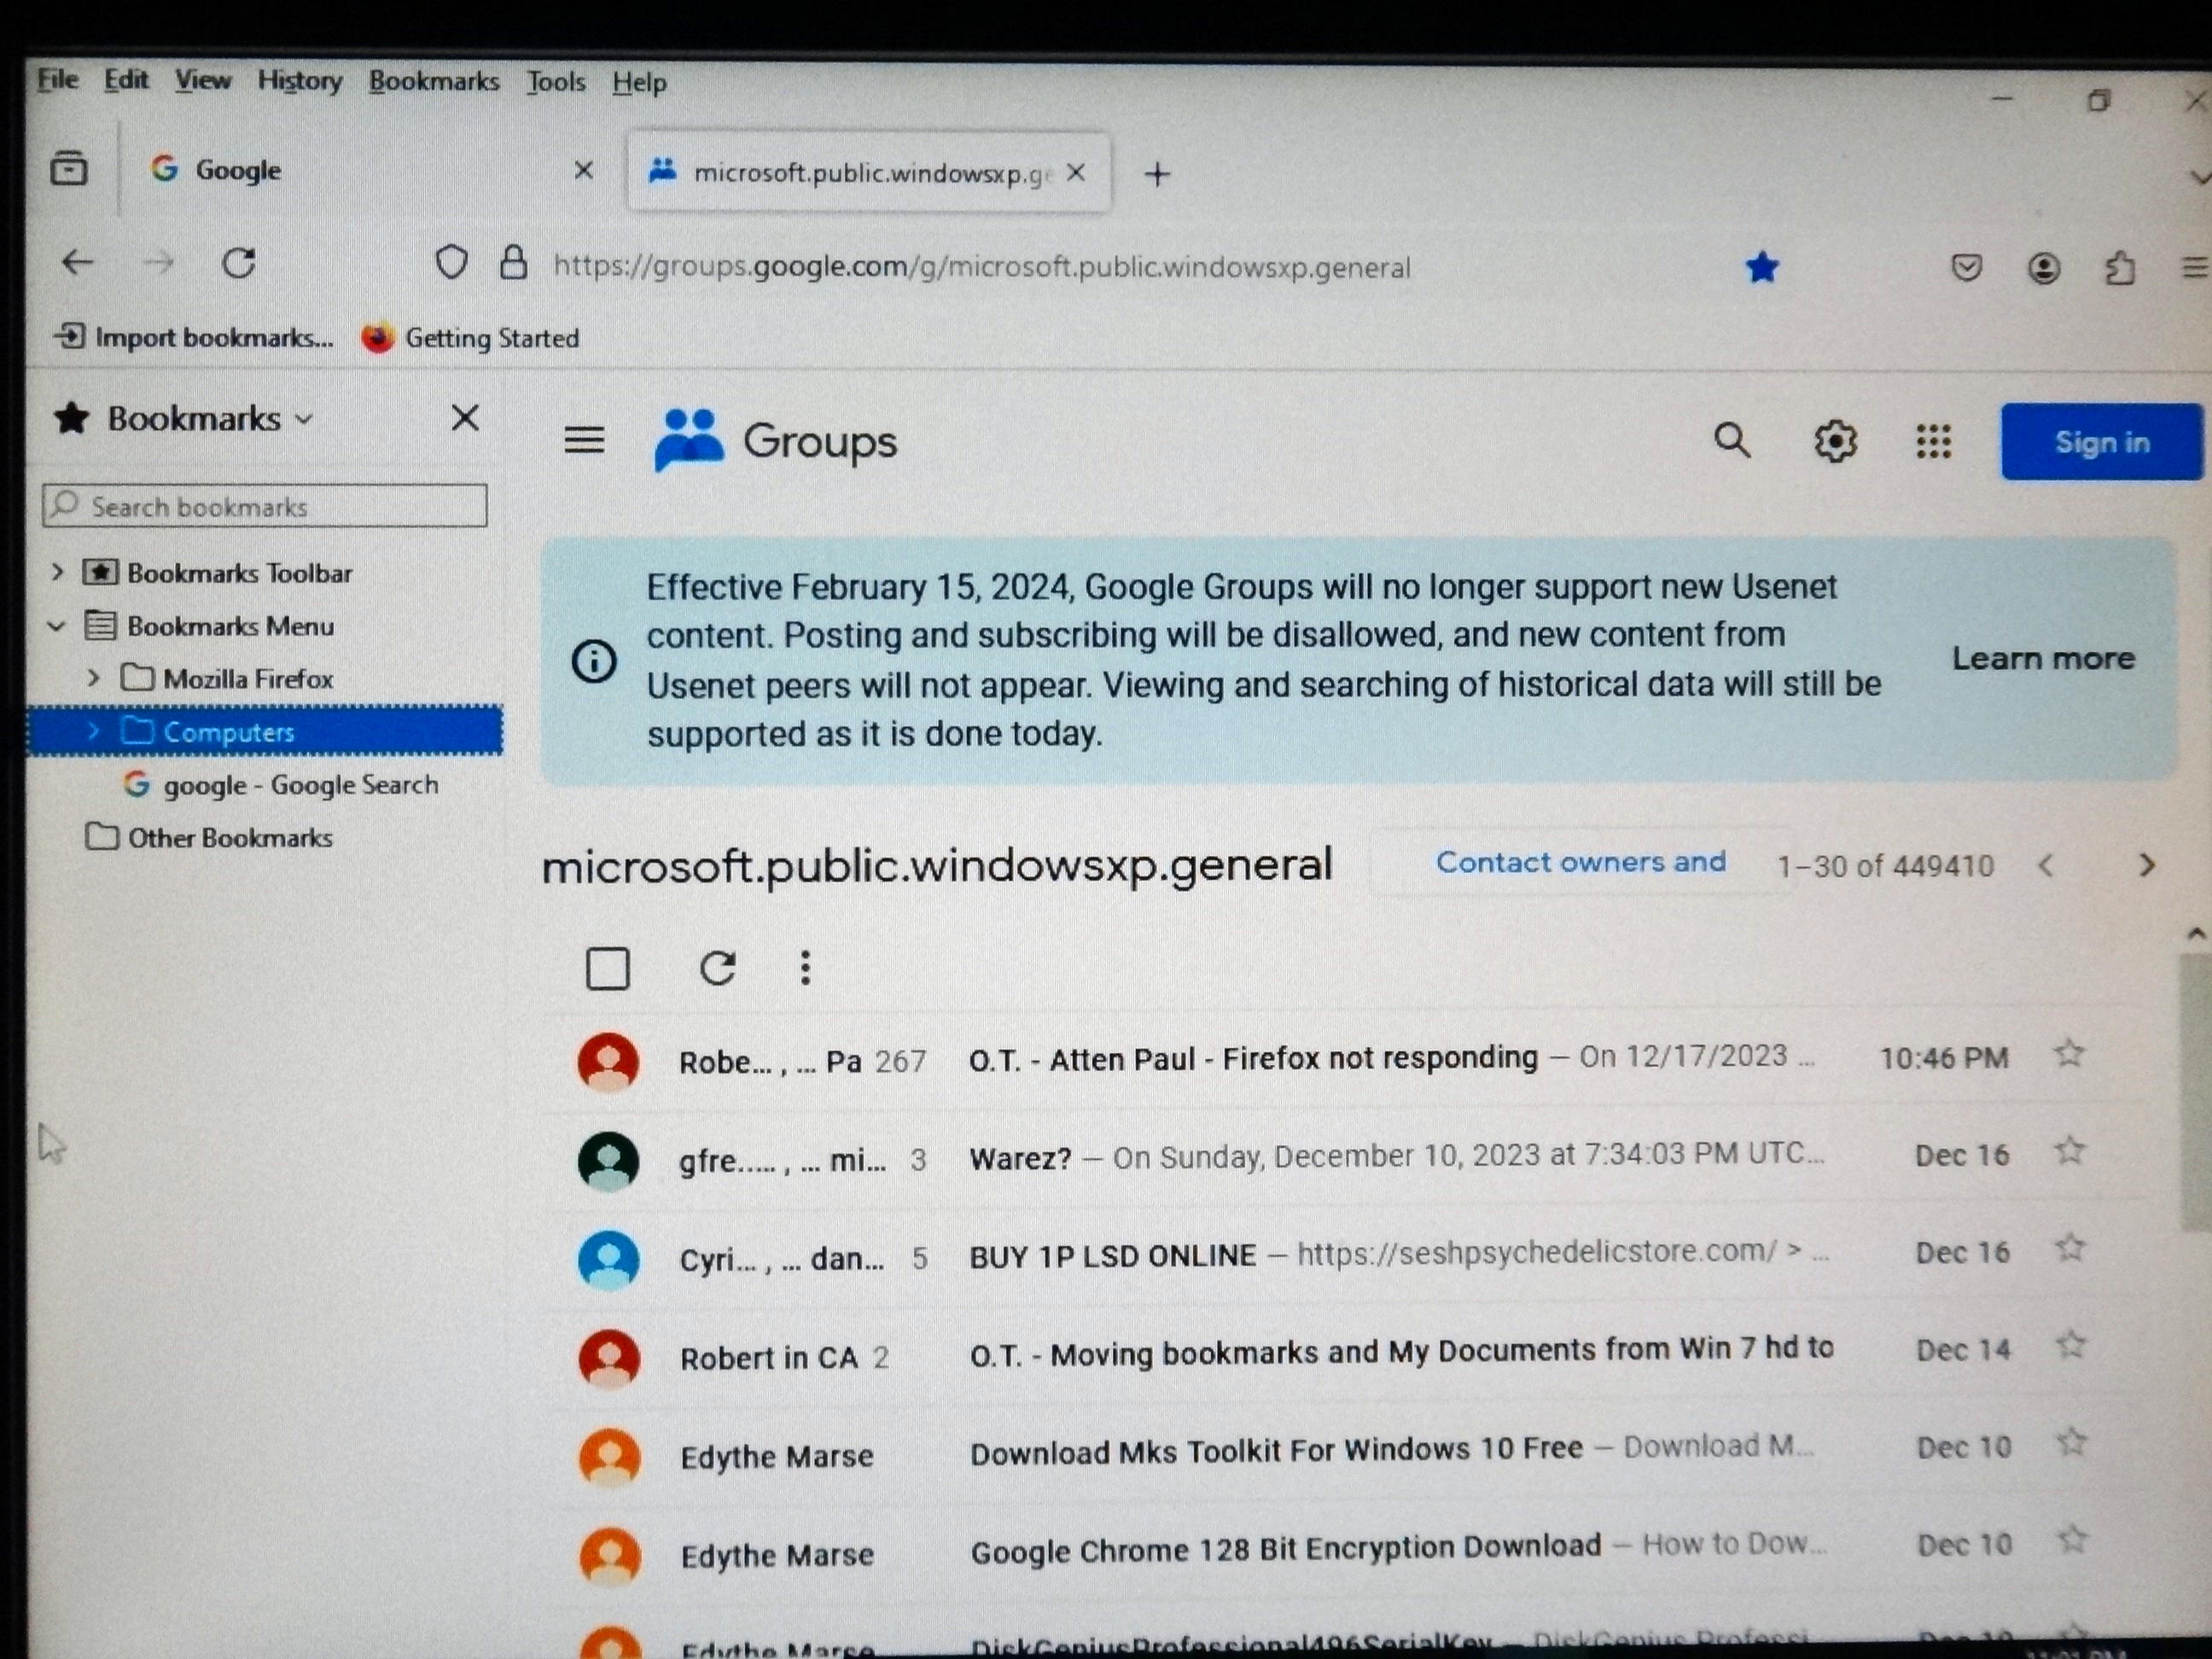Click the conversation list scrollbar

click(2195, 1092)
